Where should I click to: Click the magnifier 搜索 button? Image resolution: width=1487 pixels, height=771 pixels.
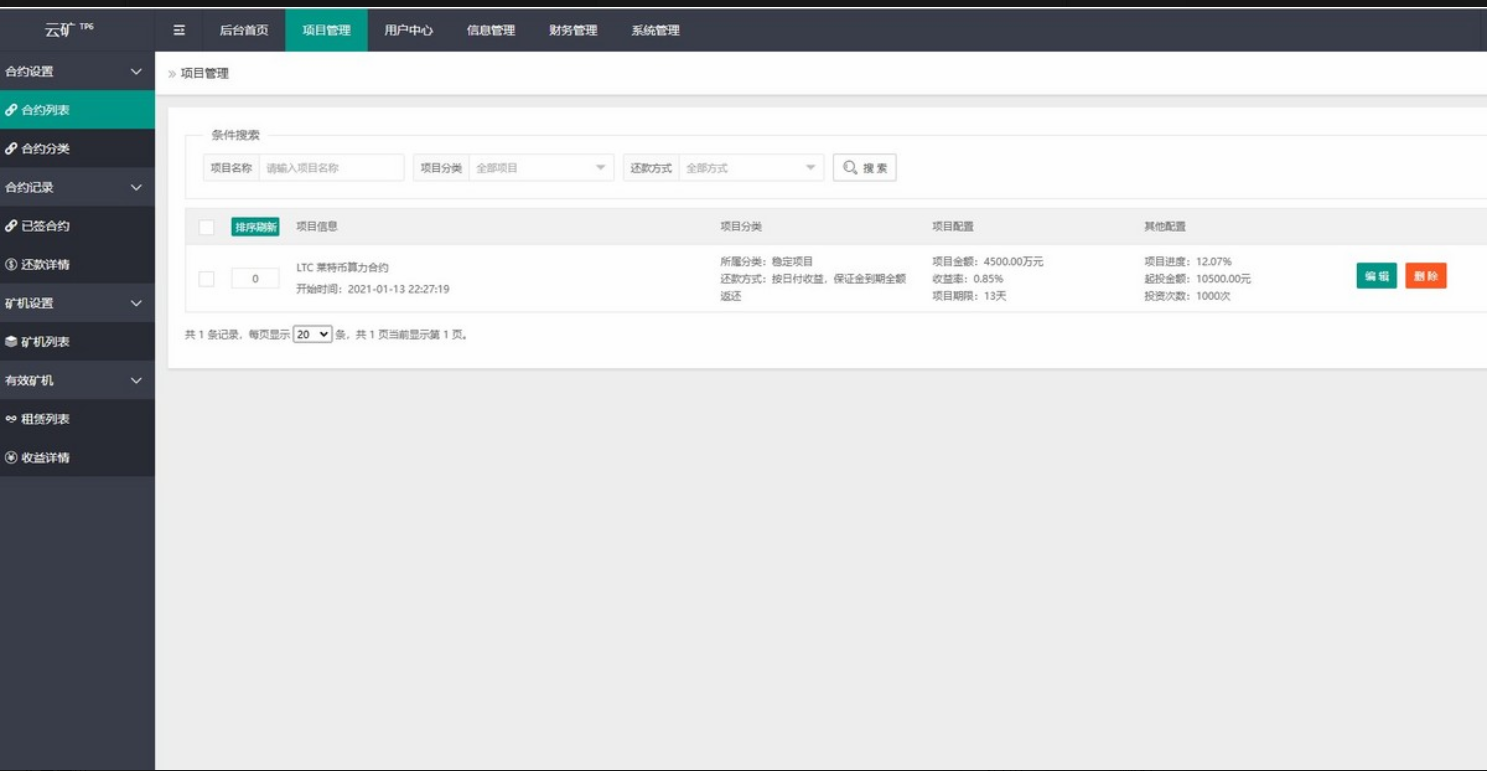[x=862, y=167]
